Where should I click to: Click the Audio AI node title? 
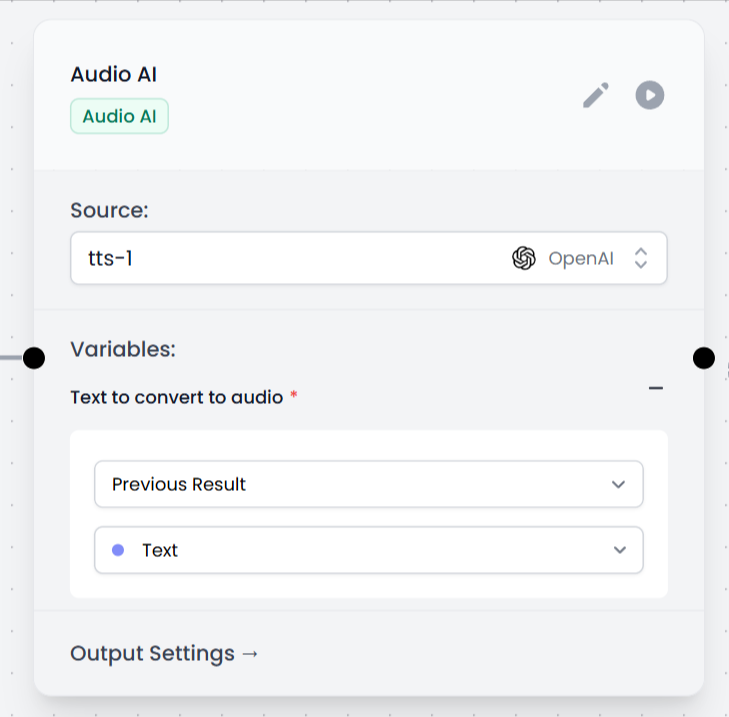coord(113,74)
